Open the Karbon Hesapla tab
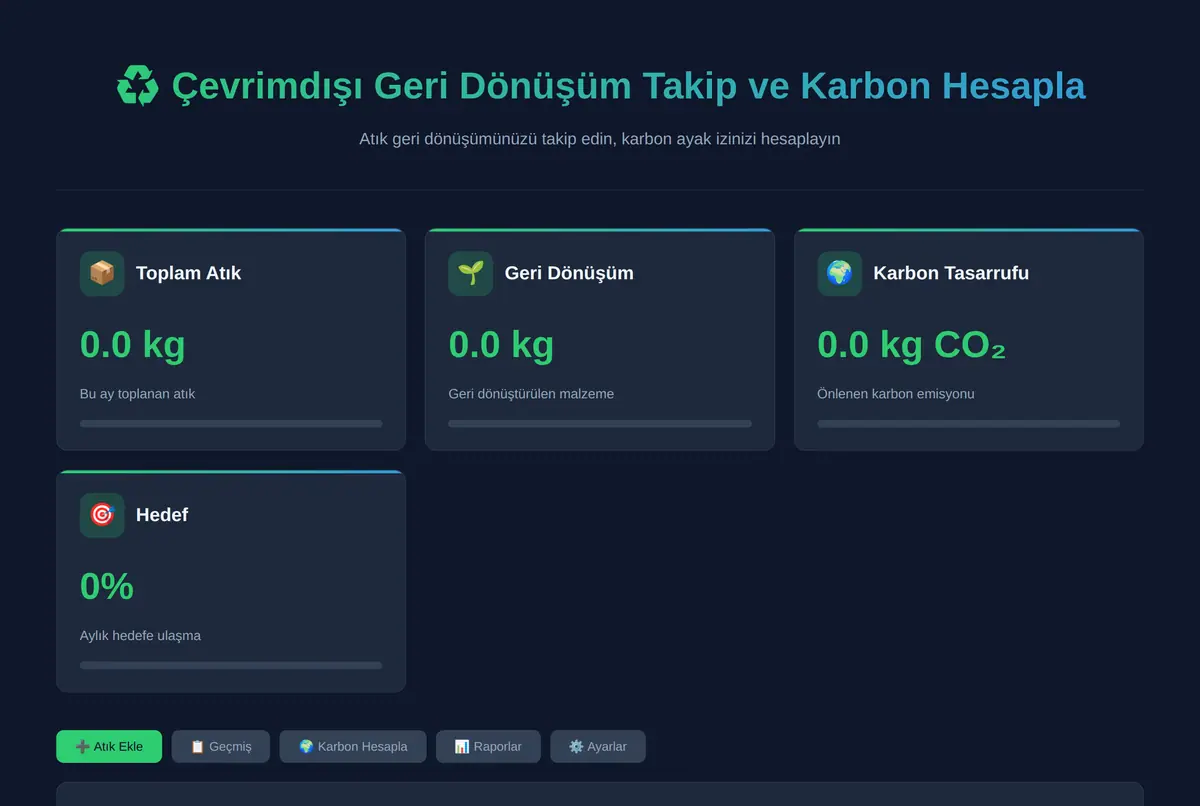 [x=353, y=746]
